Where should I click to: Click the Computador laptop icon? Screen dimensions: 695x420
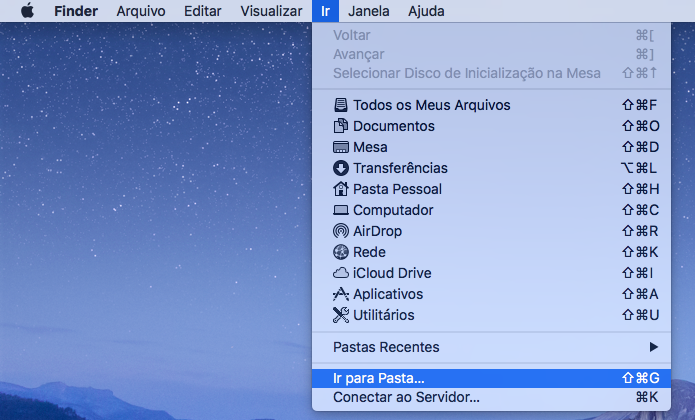(x=340, y=210)
